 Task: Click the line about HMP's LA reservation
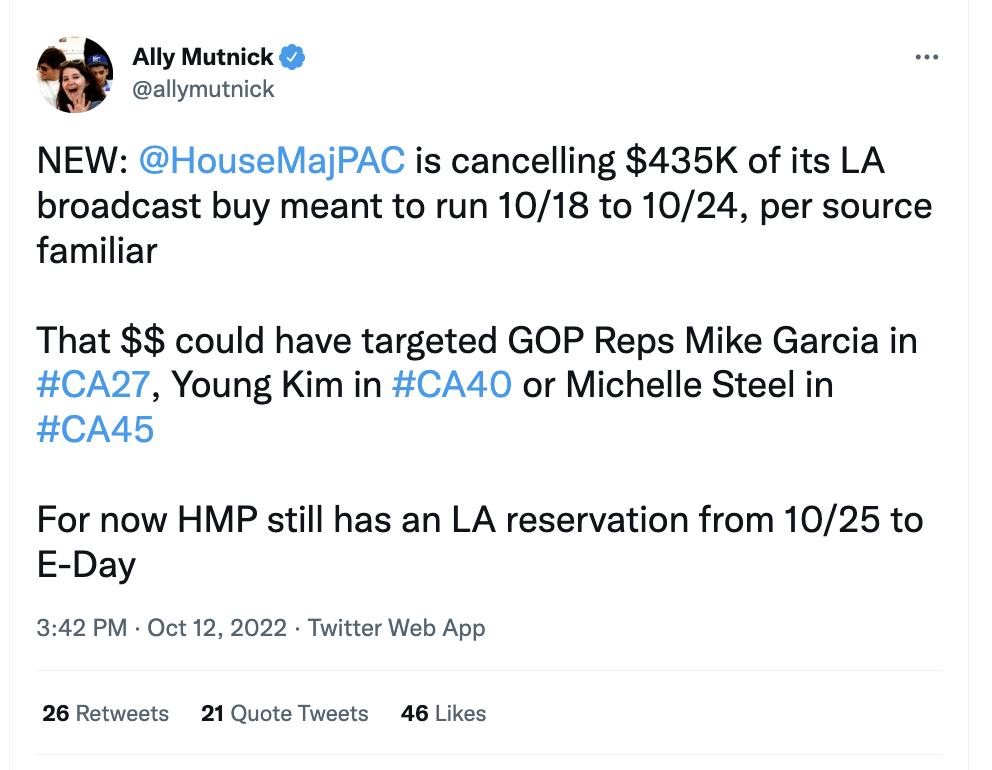[480, 520]
